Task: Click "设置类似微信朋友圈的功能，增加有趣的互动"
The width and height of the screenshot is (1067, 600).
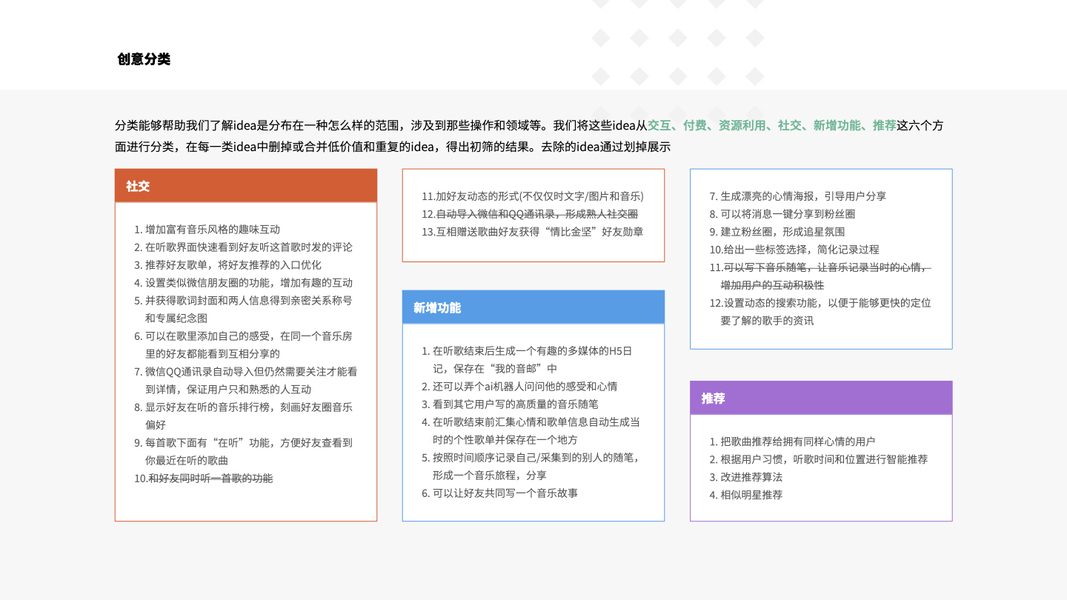Action: tap(243, 282)
